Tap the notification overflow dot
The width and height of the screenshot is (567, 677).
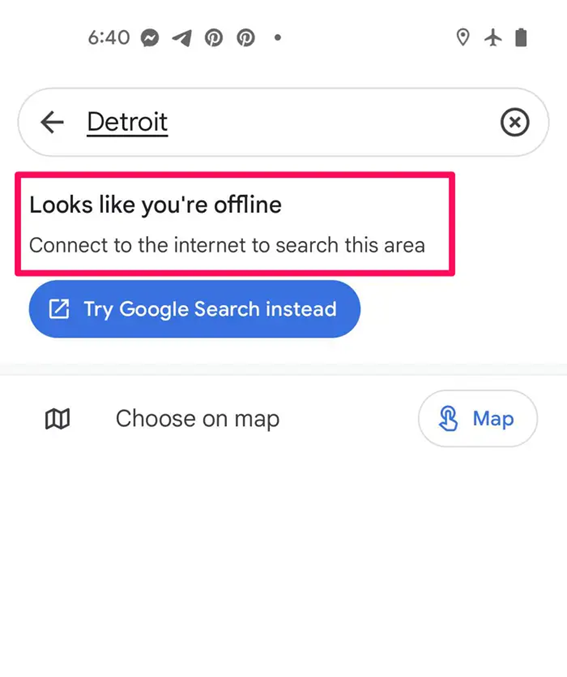click(x=278, y=38)
